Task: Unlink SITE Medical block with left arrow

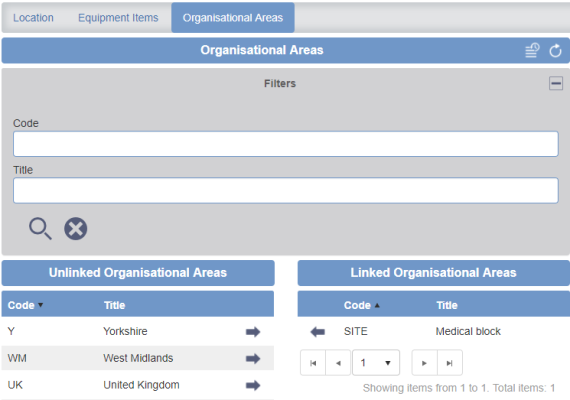Action: coord(318,332)
